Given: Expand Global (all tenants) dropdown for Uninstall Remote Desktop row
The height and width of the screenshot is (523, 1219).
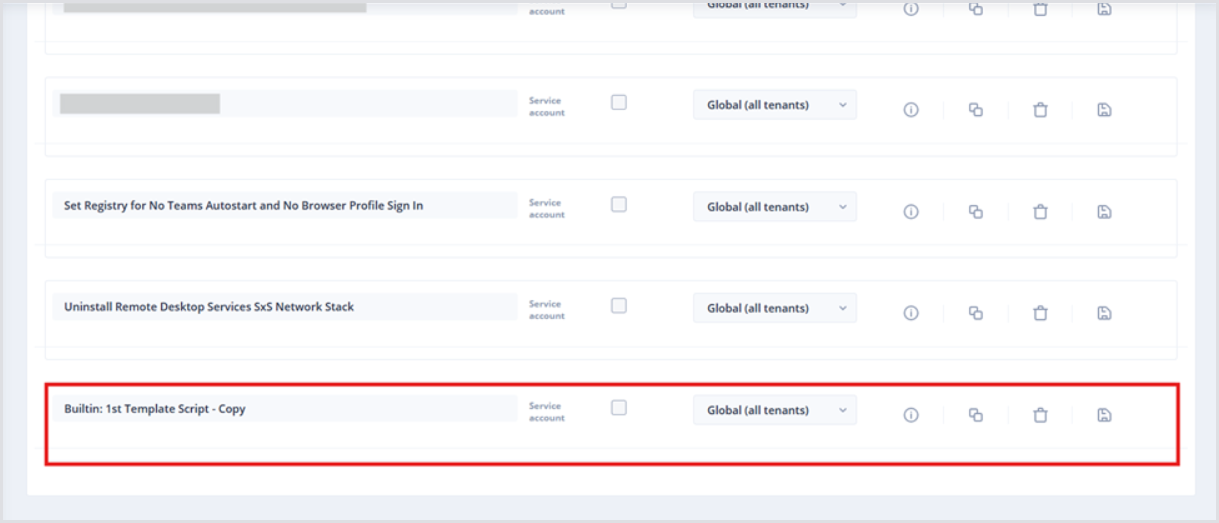Looking at the screenshot, I should [x=774, y=308].
